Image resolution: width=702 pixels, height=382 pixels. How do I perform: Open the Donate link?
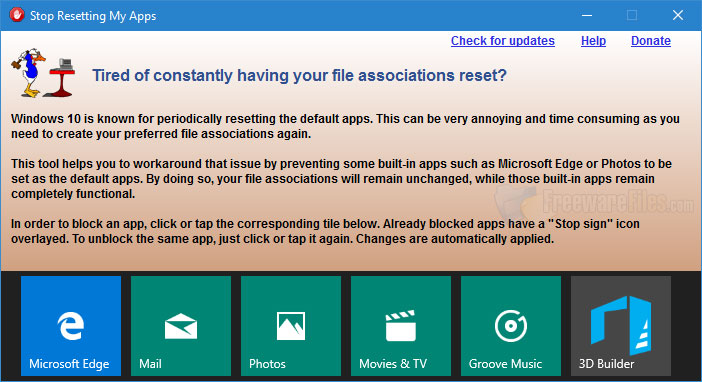point(651,41)
